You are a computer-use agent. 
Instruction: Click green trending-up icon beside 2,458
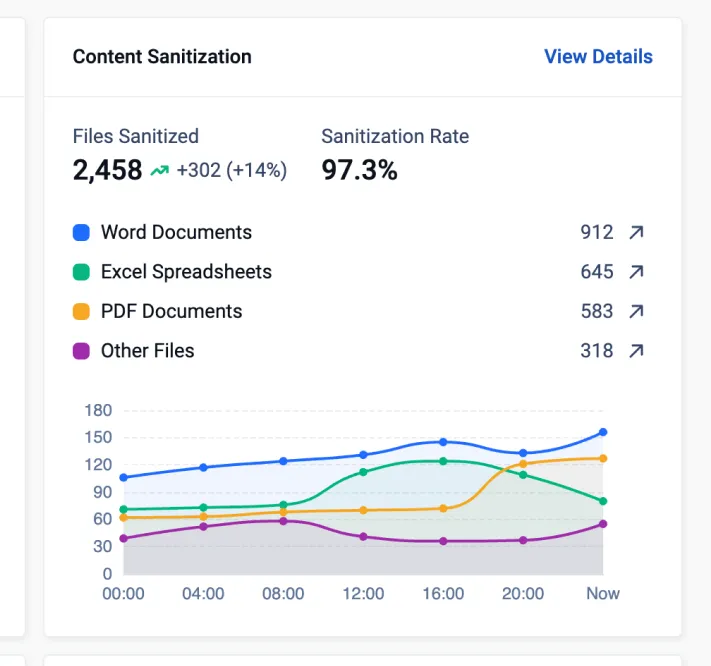click(x=160, y=170)
